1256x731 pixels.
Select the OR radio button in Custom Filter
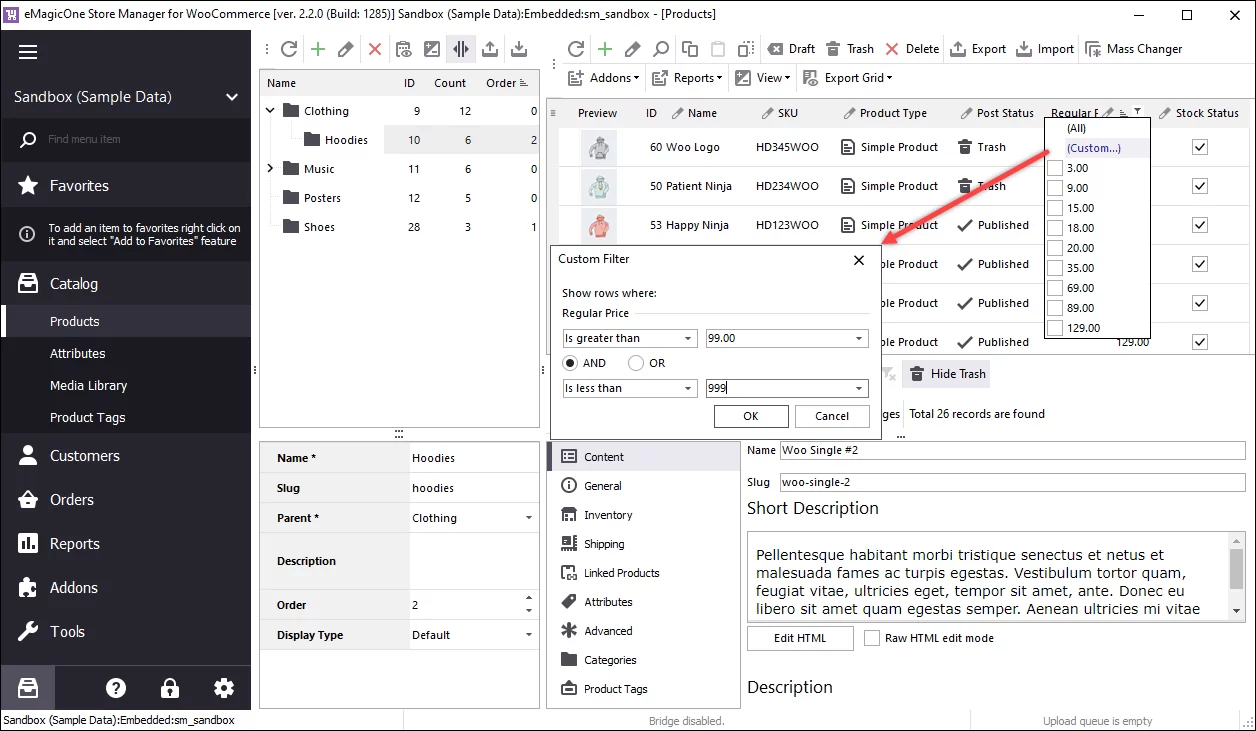637,363
